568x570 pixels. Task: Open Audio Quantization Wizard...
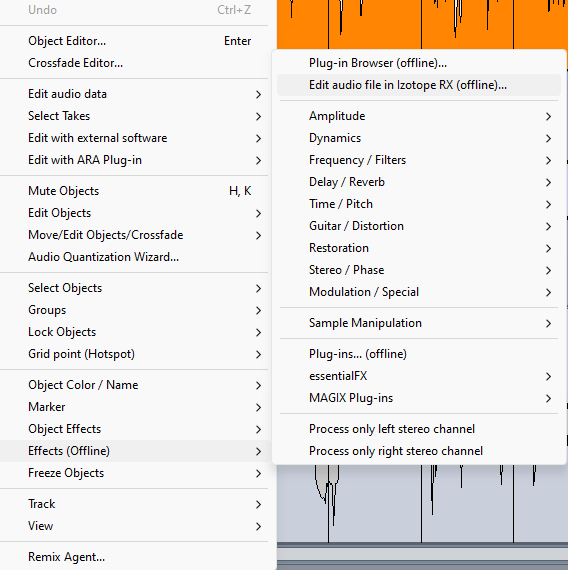(x=135, y=257)
